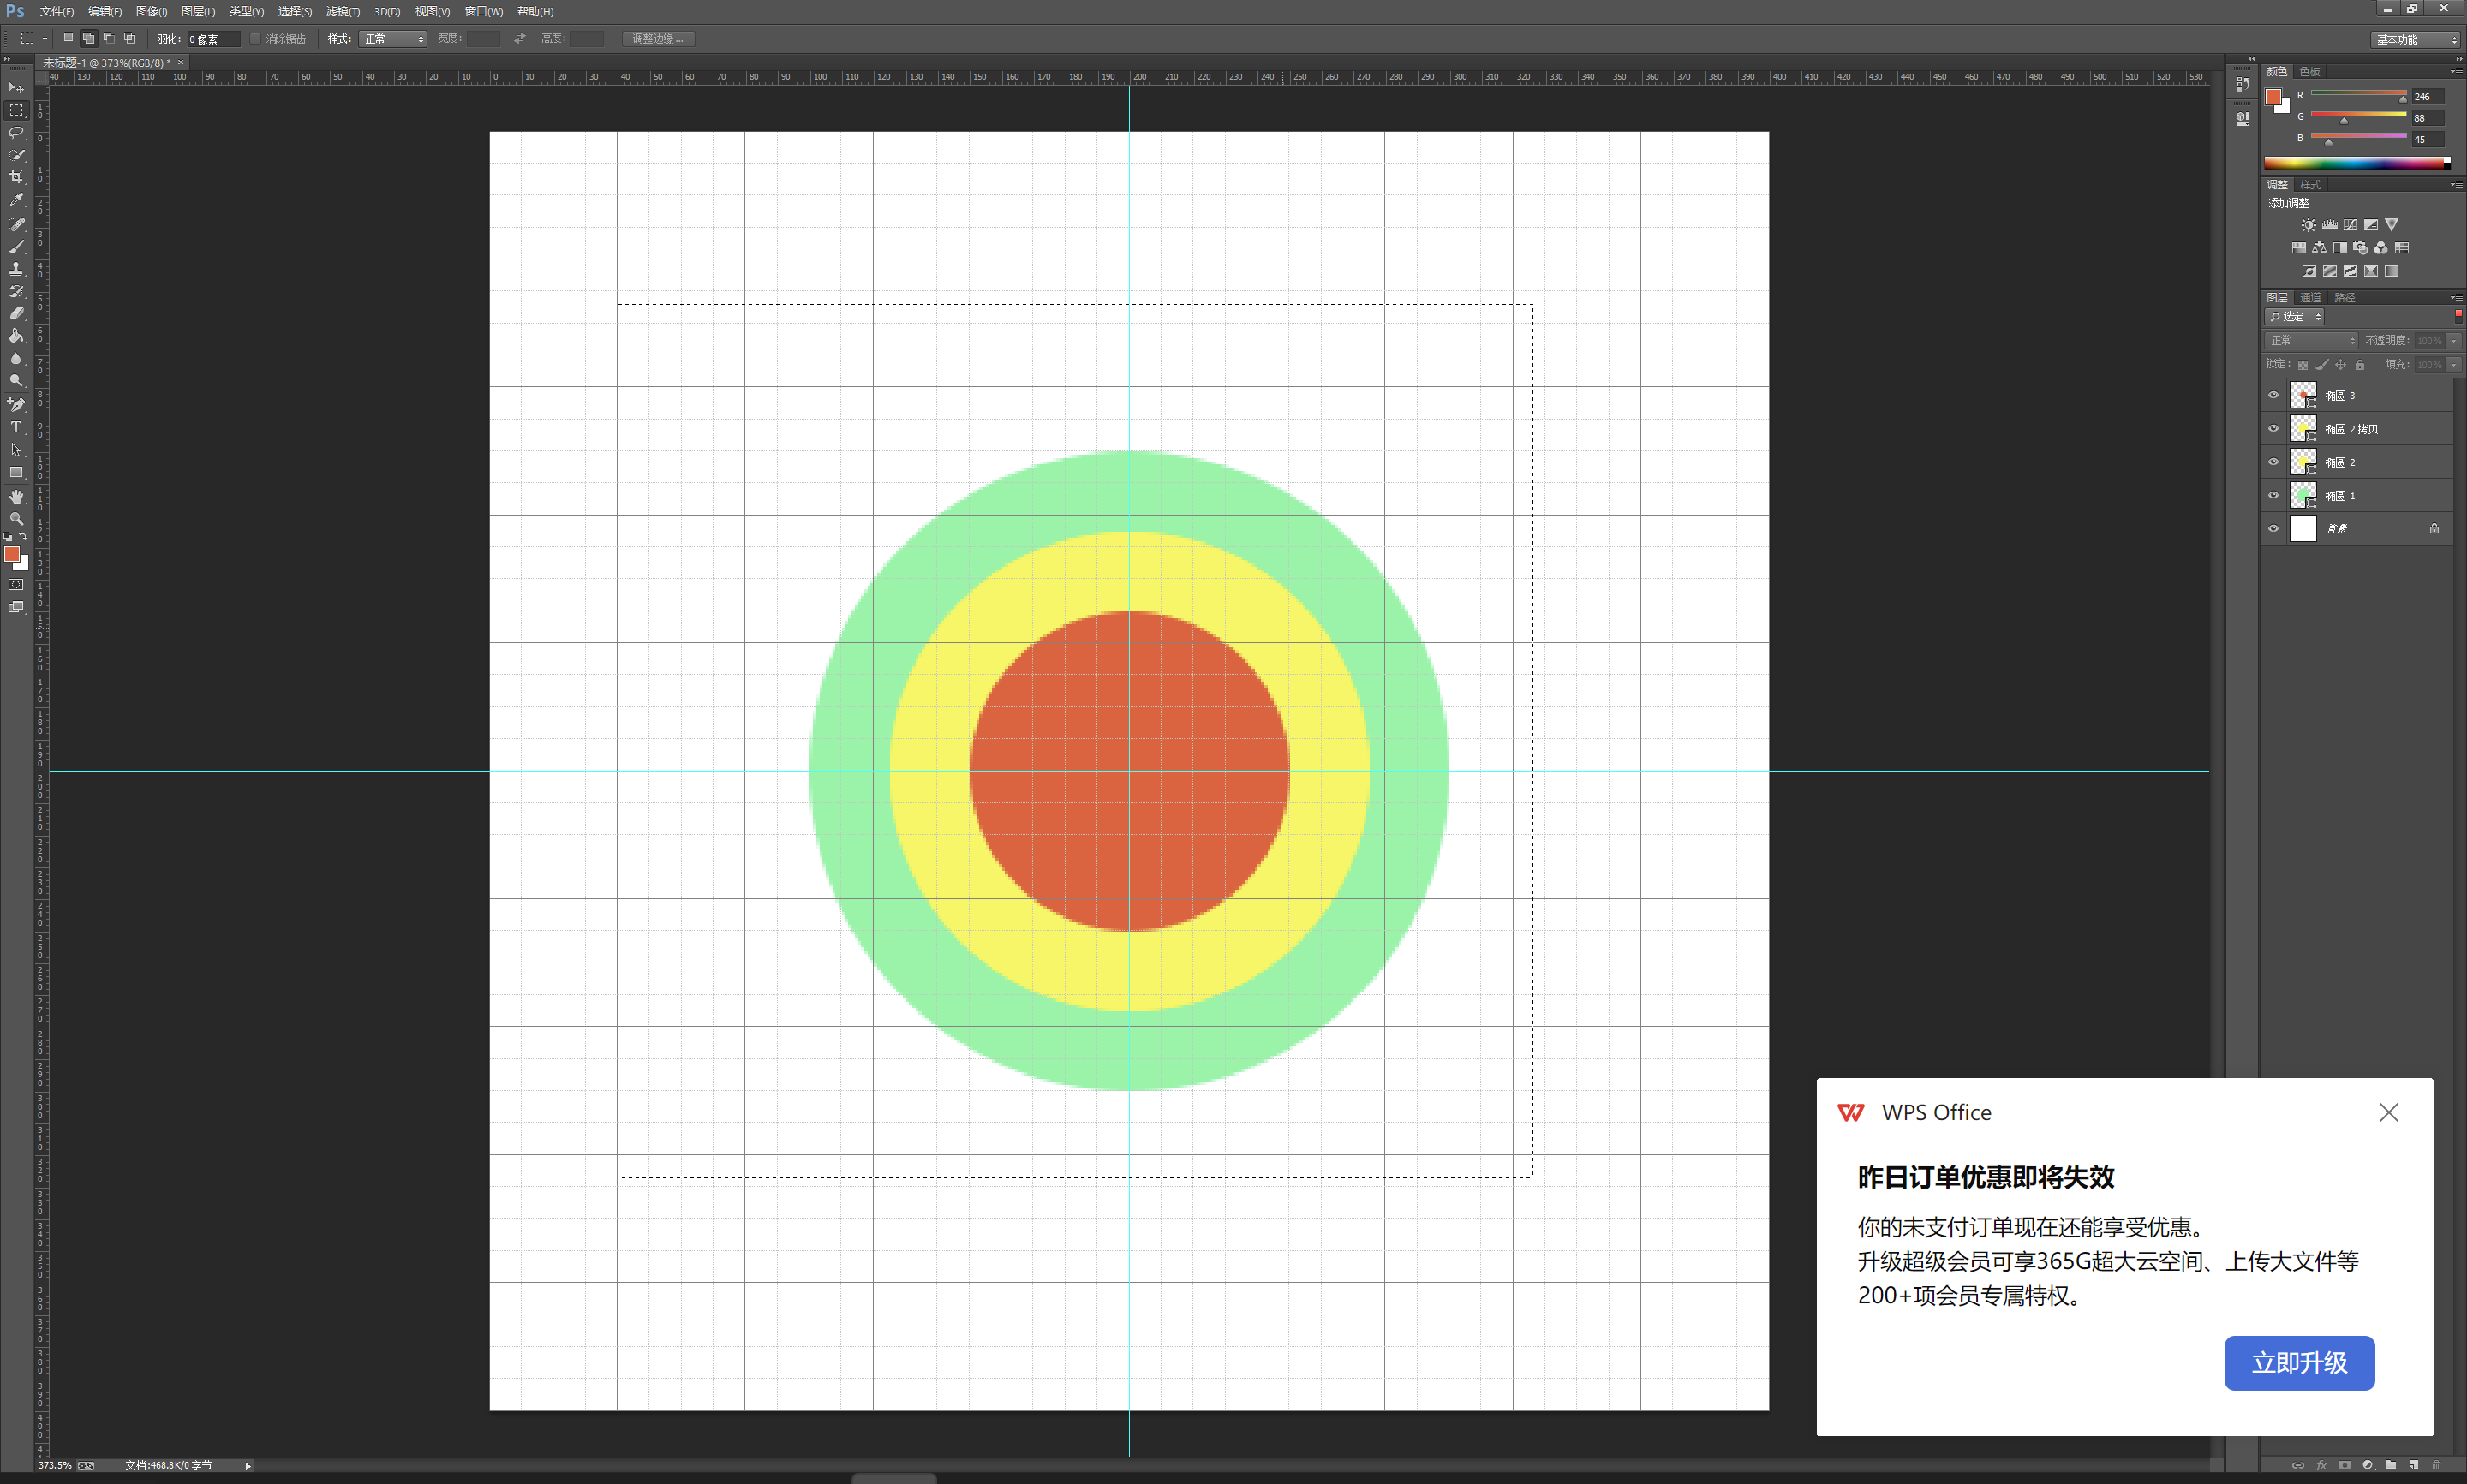2467x1484 pixels.
Task: Select the Paint Bucket tool
Action: tap(16, 336)
